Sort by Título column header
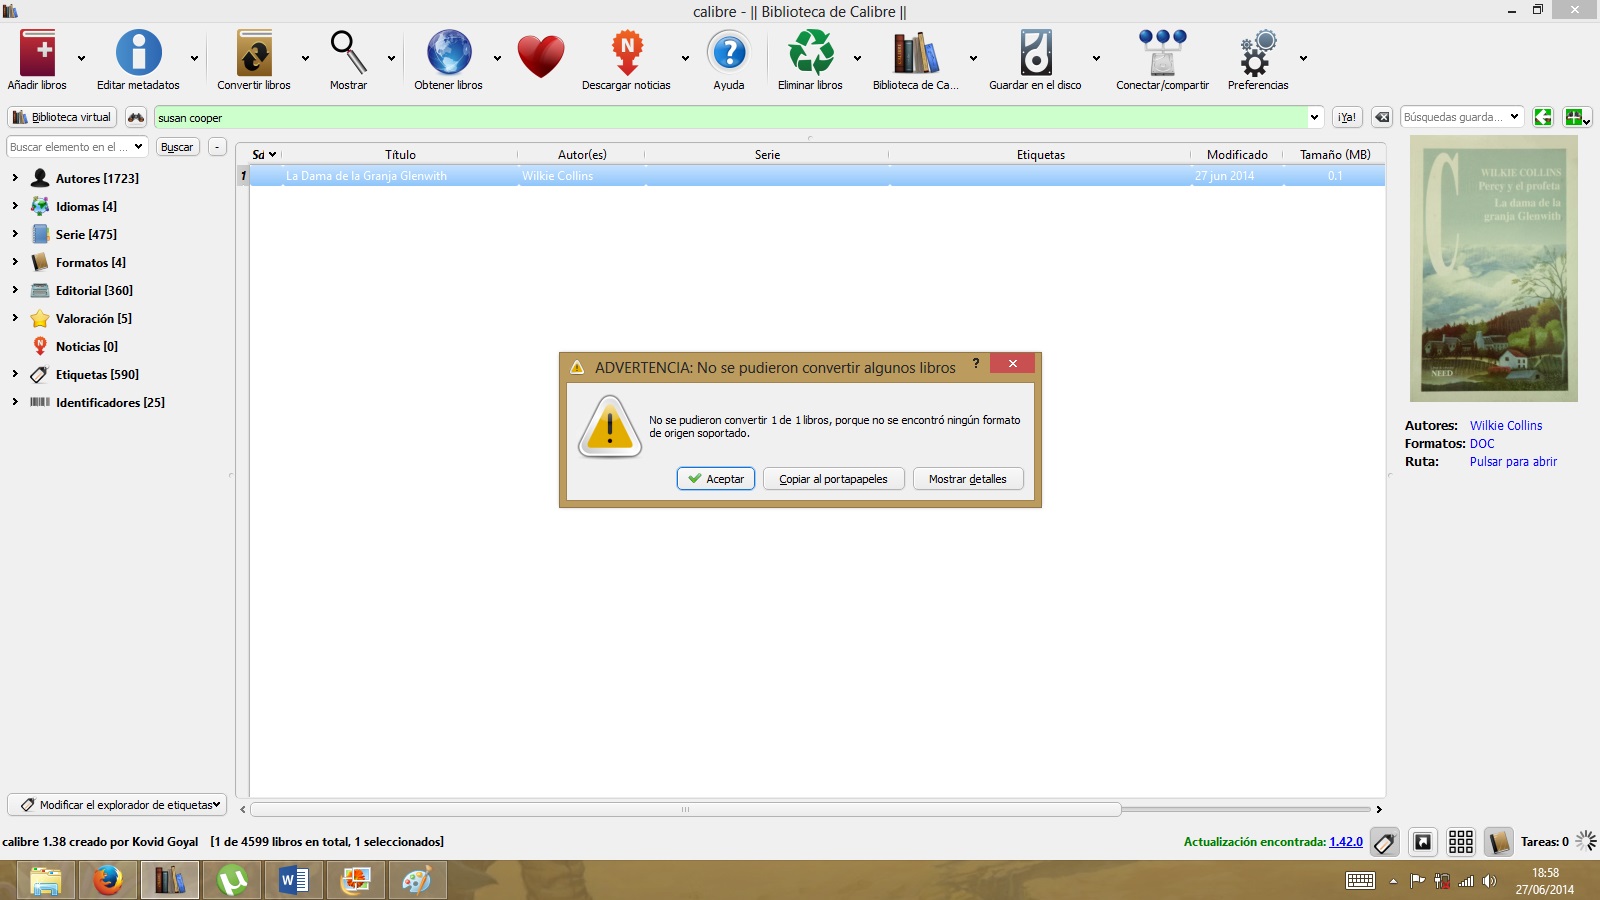The height and width of the screenshot is (900, 1600). coord(400,154)
